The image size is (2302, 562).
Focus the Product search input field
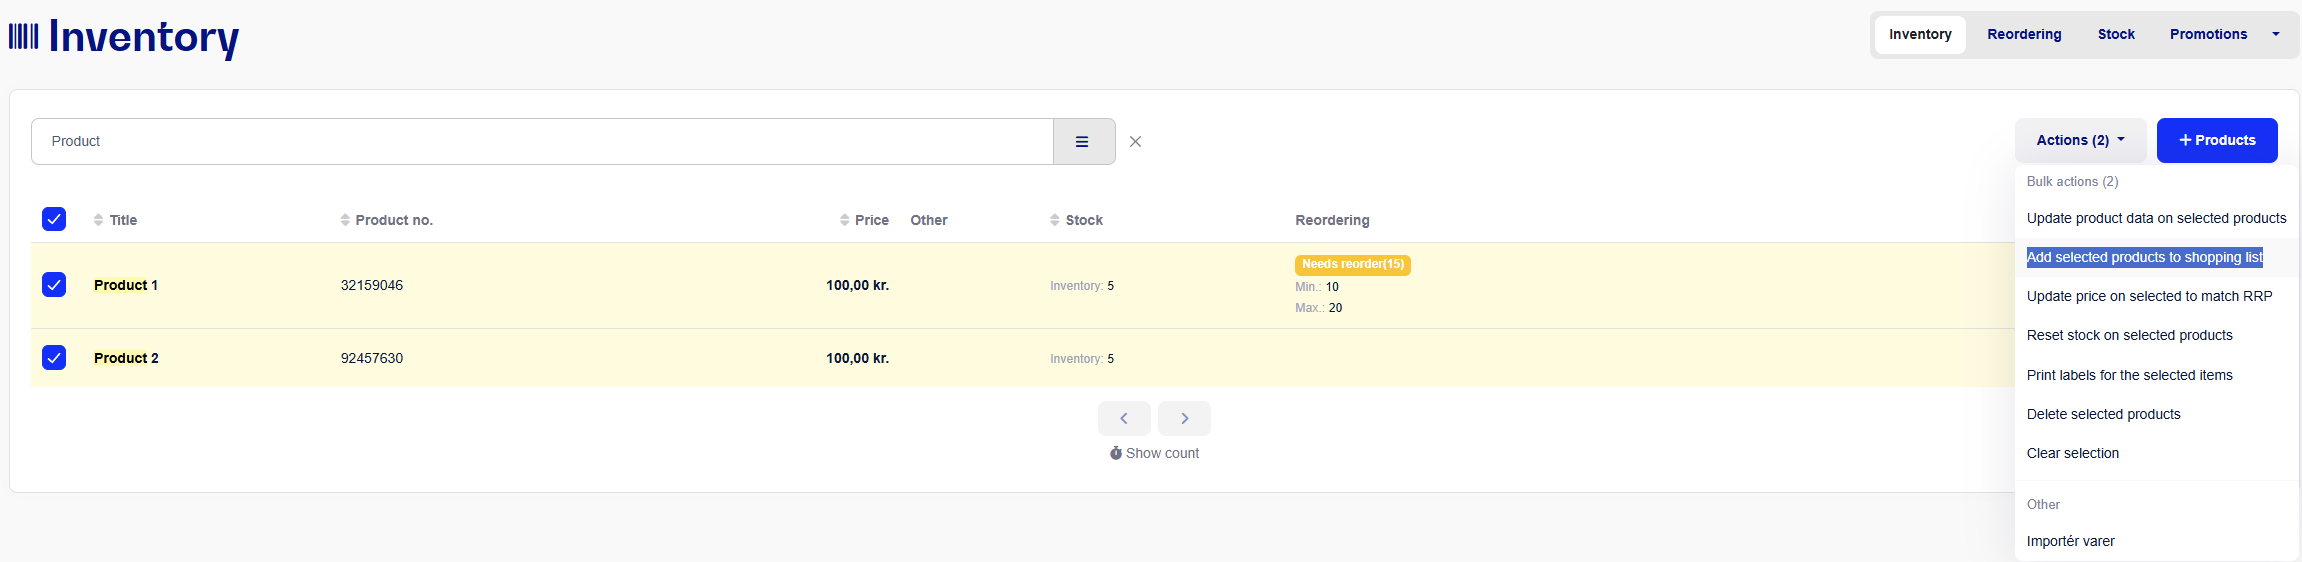542,142
